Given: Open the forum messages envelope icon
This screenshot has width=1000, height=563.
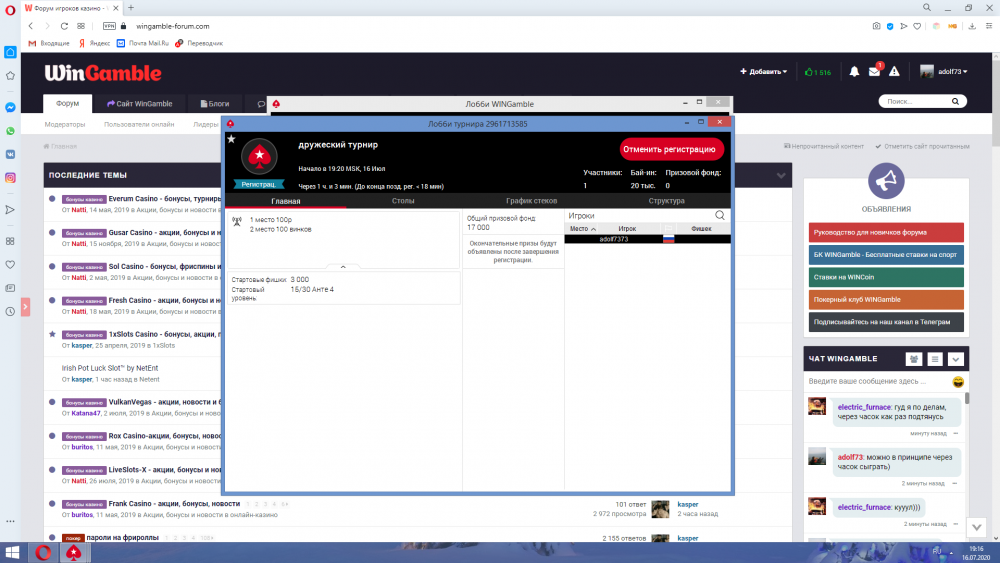Looking at the screenshot, I should point(874,72).
